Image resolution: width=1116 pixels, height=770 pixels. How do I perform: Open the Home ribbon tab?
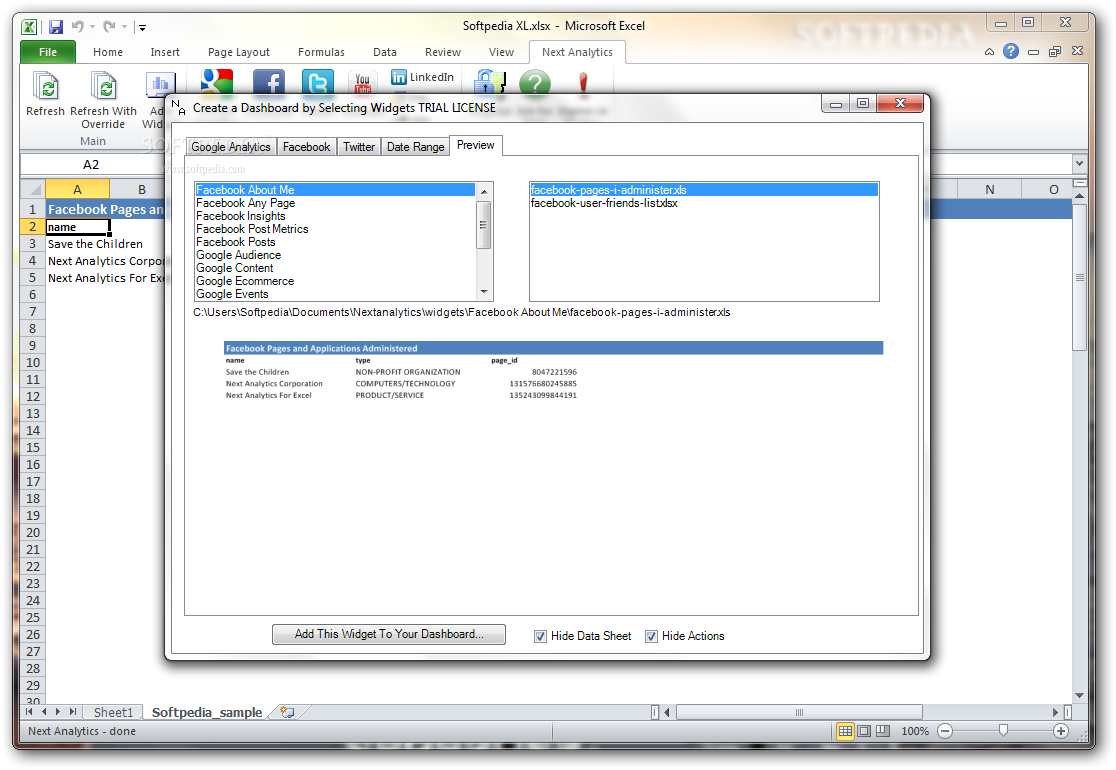(107, 52)
